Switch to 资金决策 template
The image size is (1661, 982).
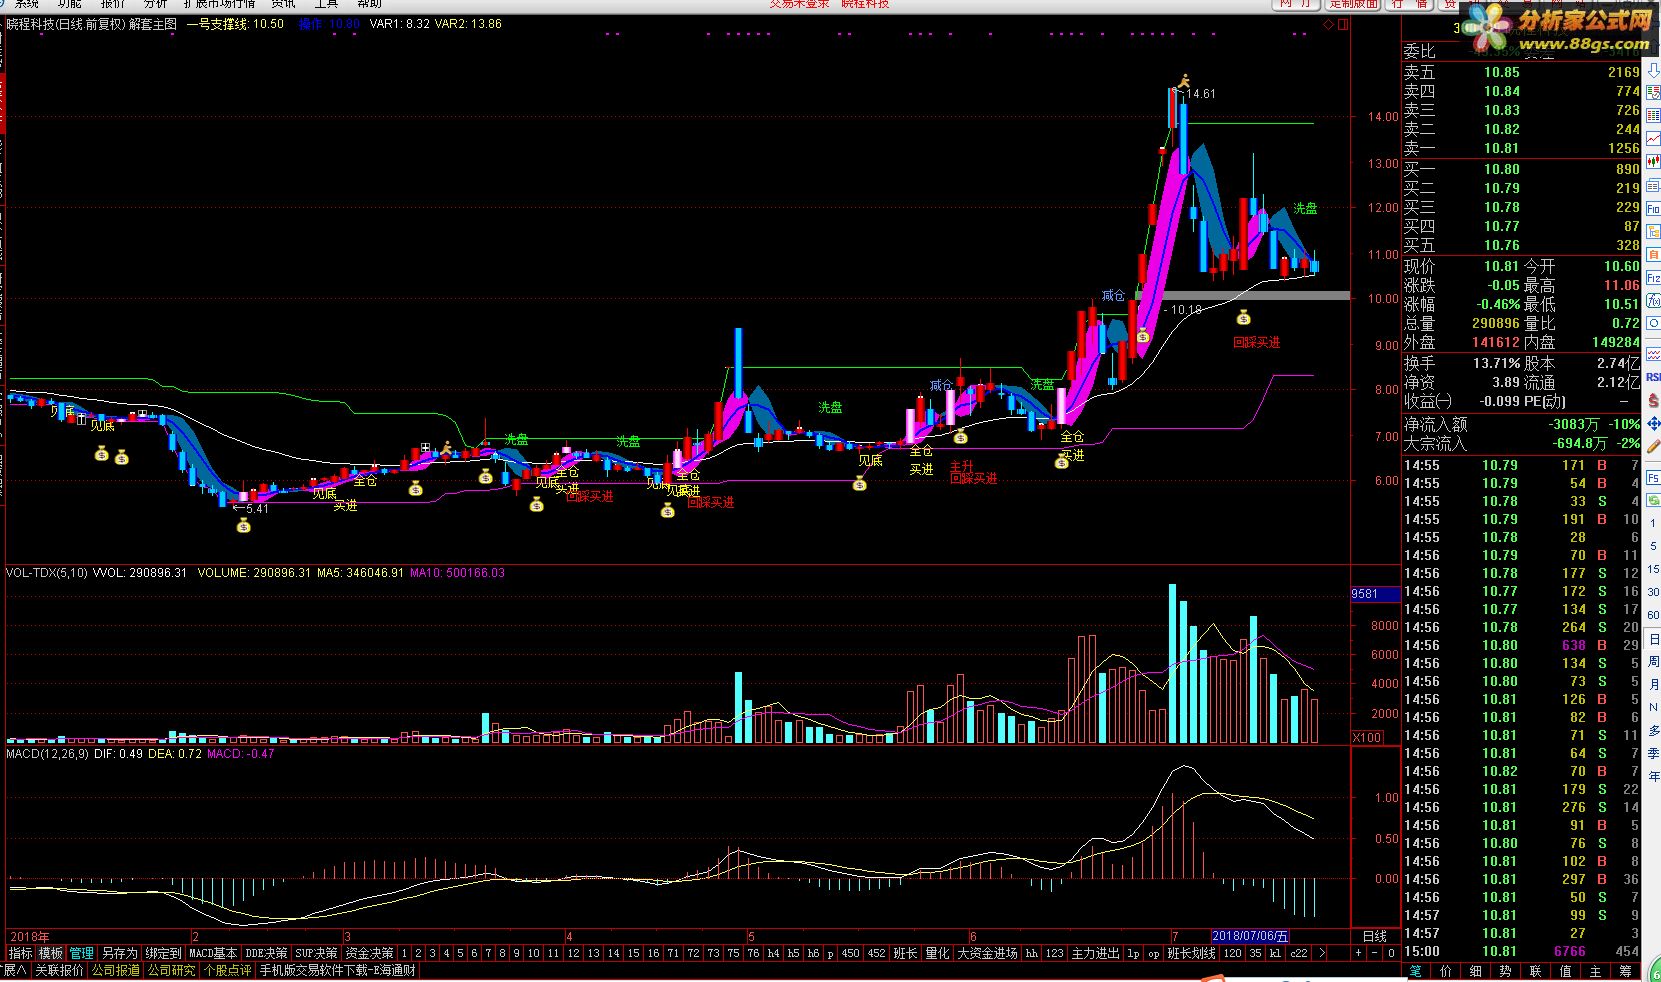point(369,953)
